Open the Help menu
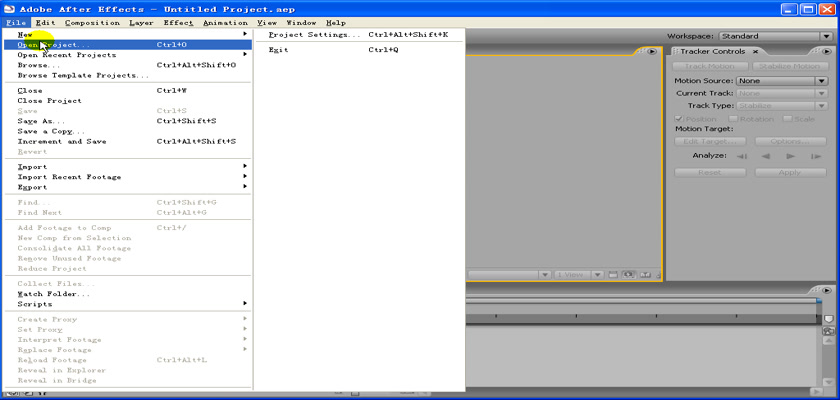840x400 pixels. click(336, 23)
